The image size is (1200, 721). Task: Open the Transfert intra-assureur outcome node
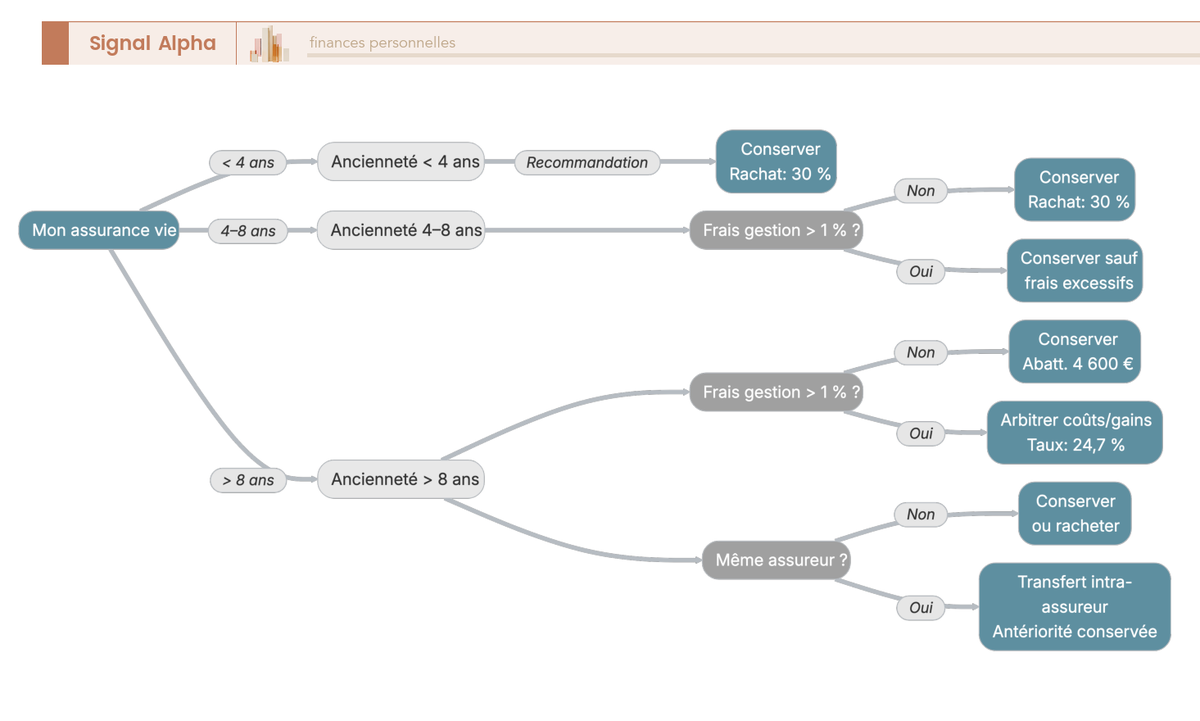1075,606
